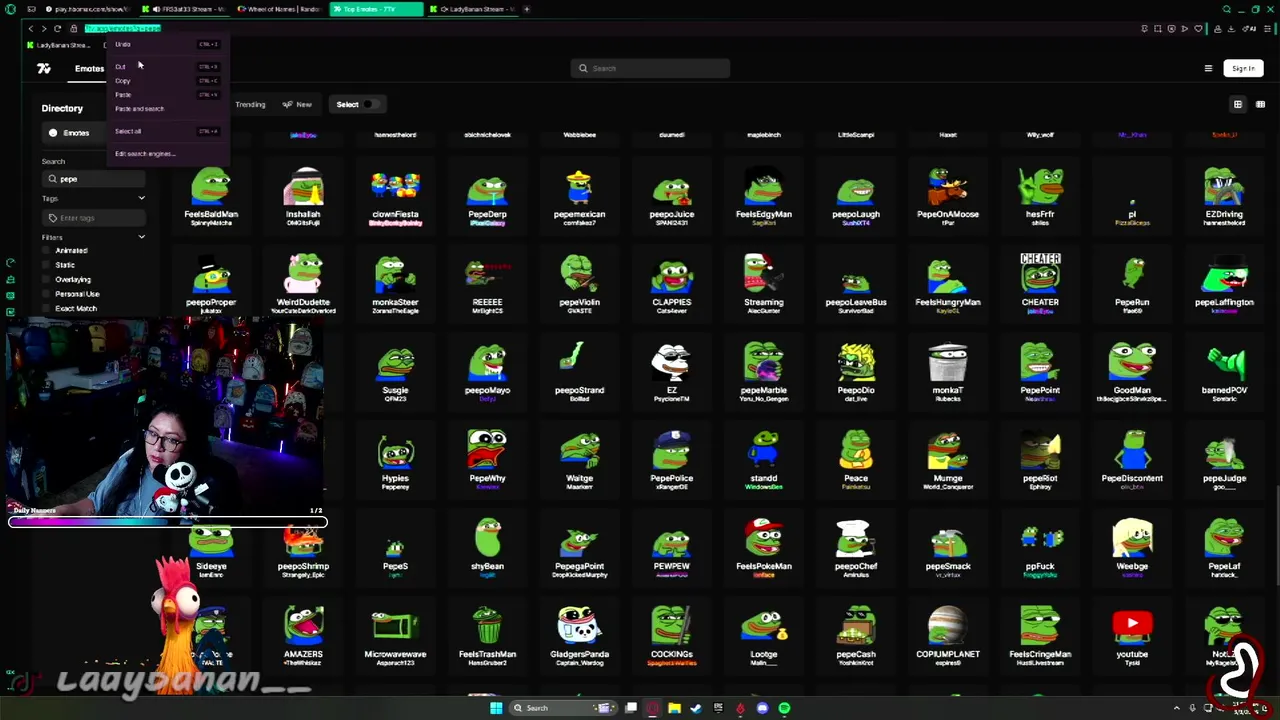The width and height of the screenshot is (1280, 720).
Task: Click the pepe emote search field
Action: coord(93,179)
